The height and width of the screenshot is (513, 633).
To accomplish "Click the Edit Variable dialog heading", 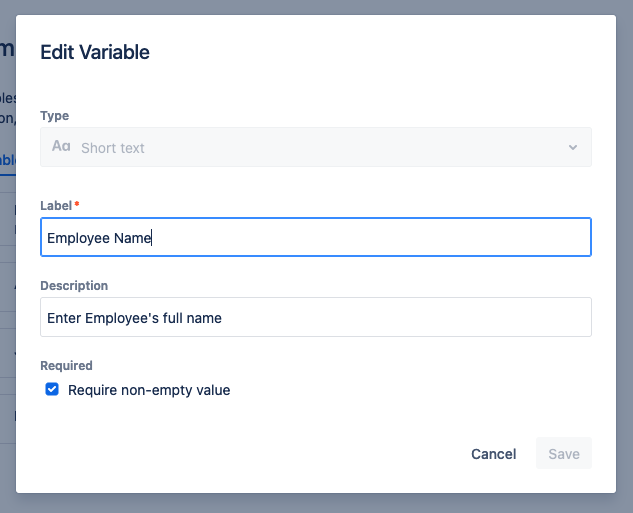I will 95,52.
